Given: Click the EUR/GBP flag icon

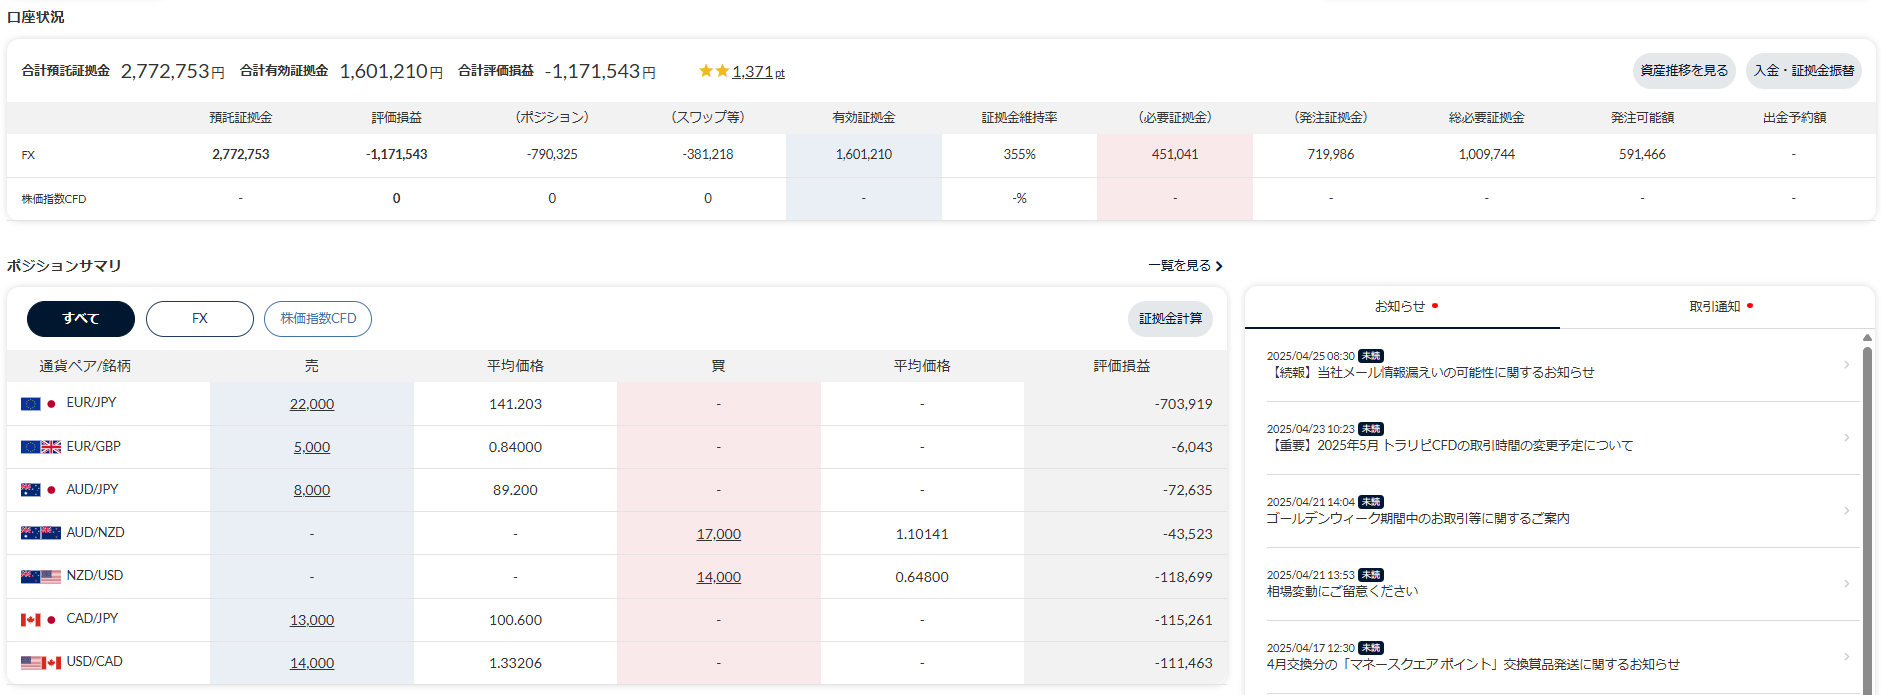Looking at the screenshot, I should (40, 447).
